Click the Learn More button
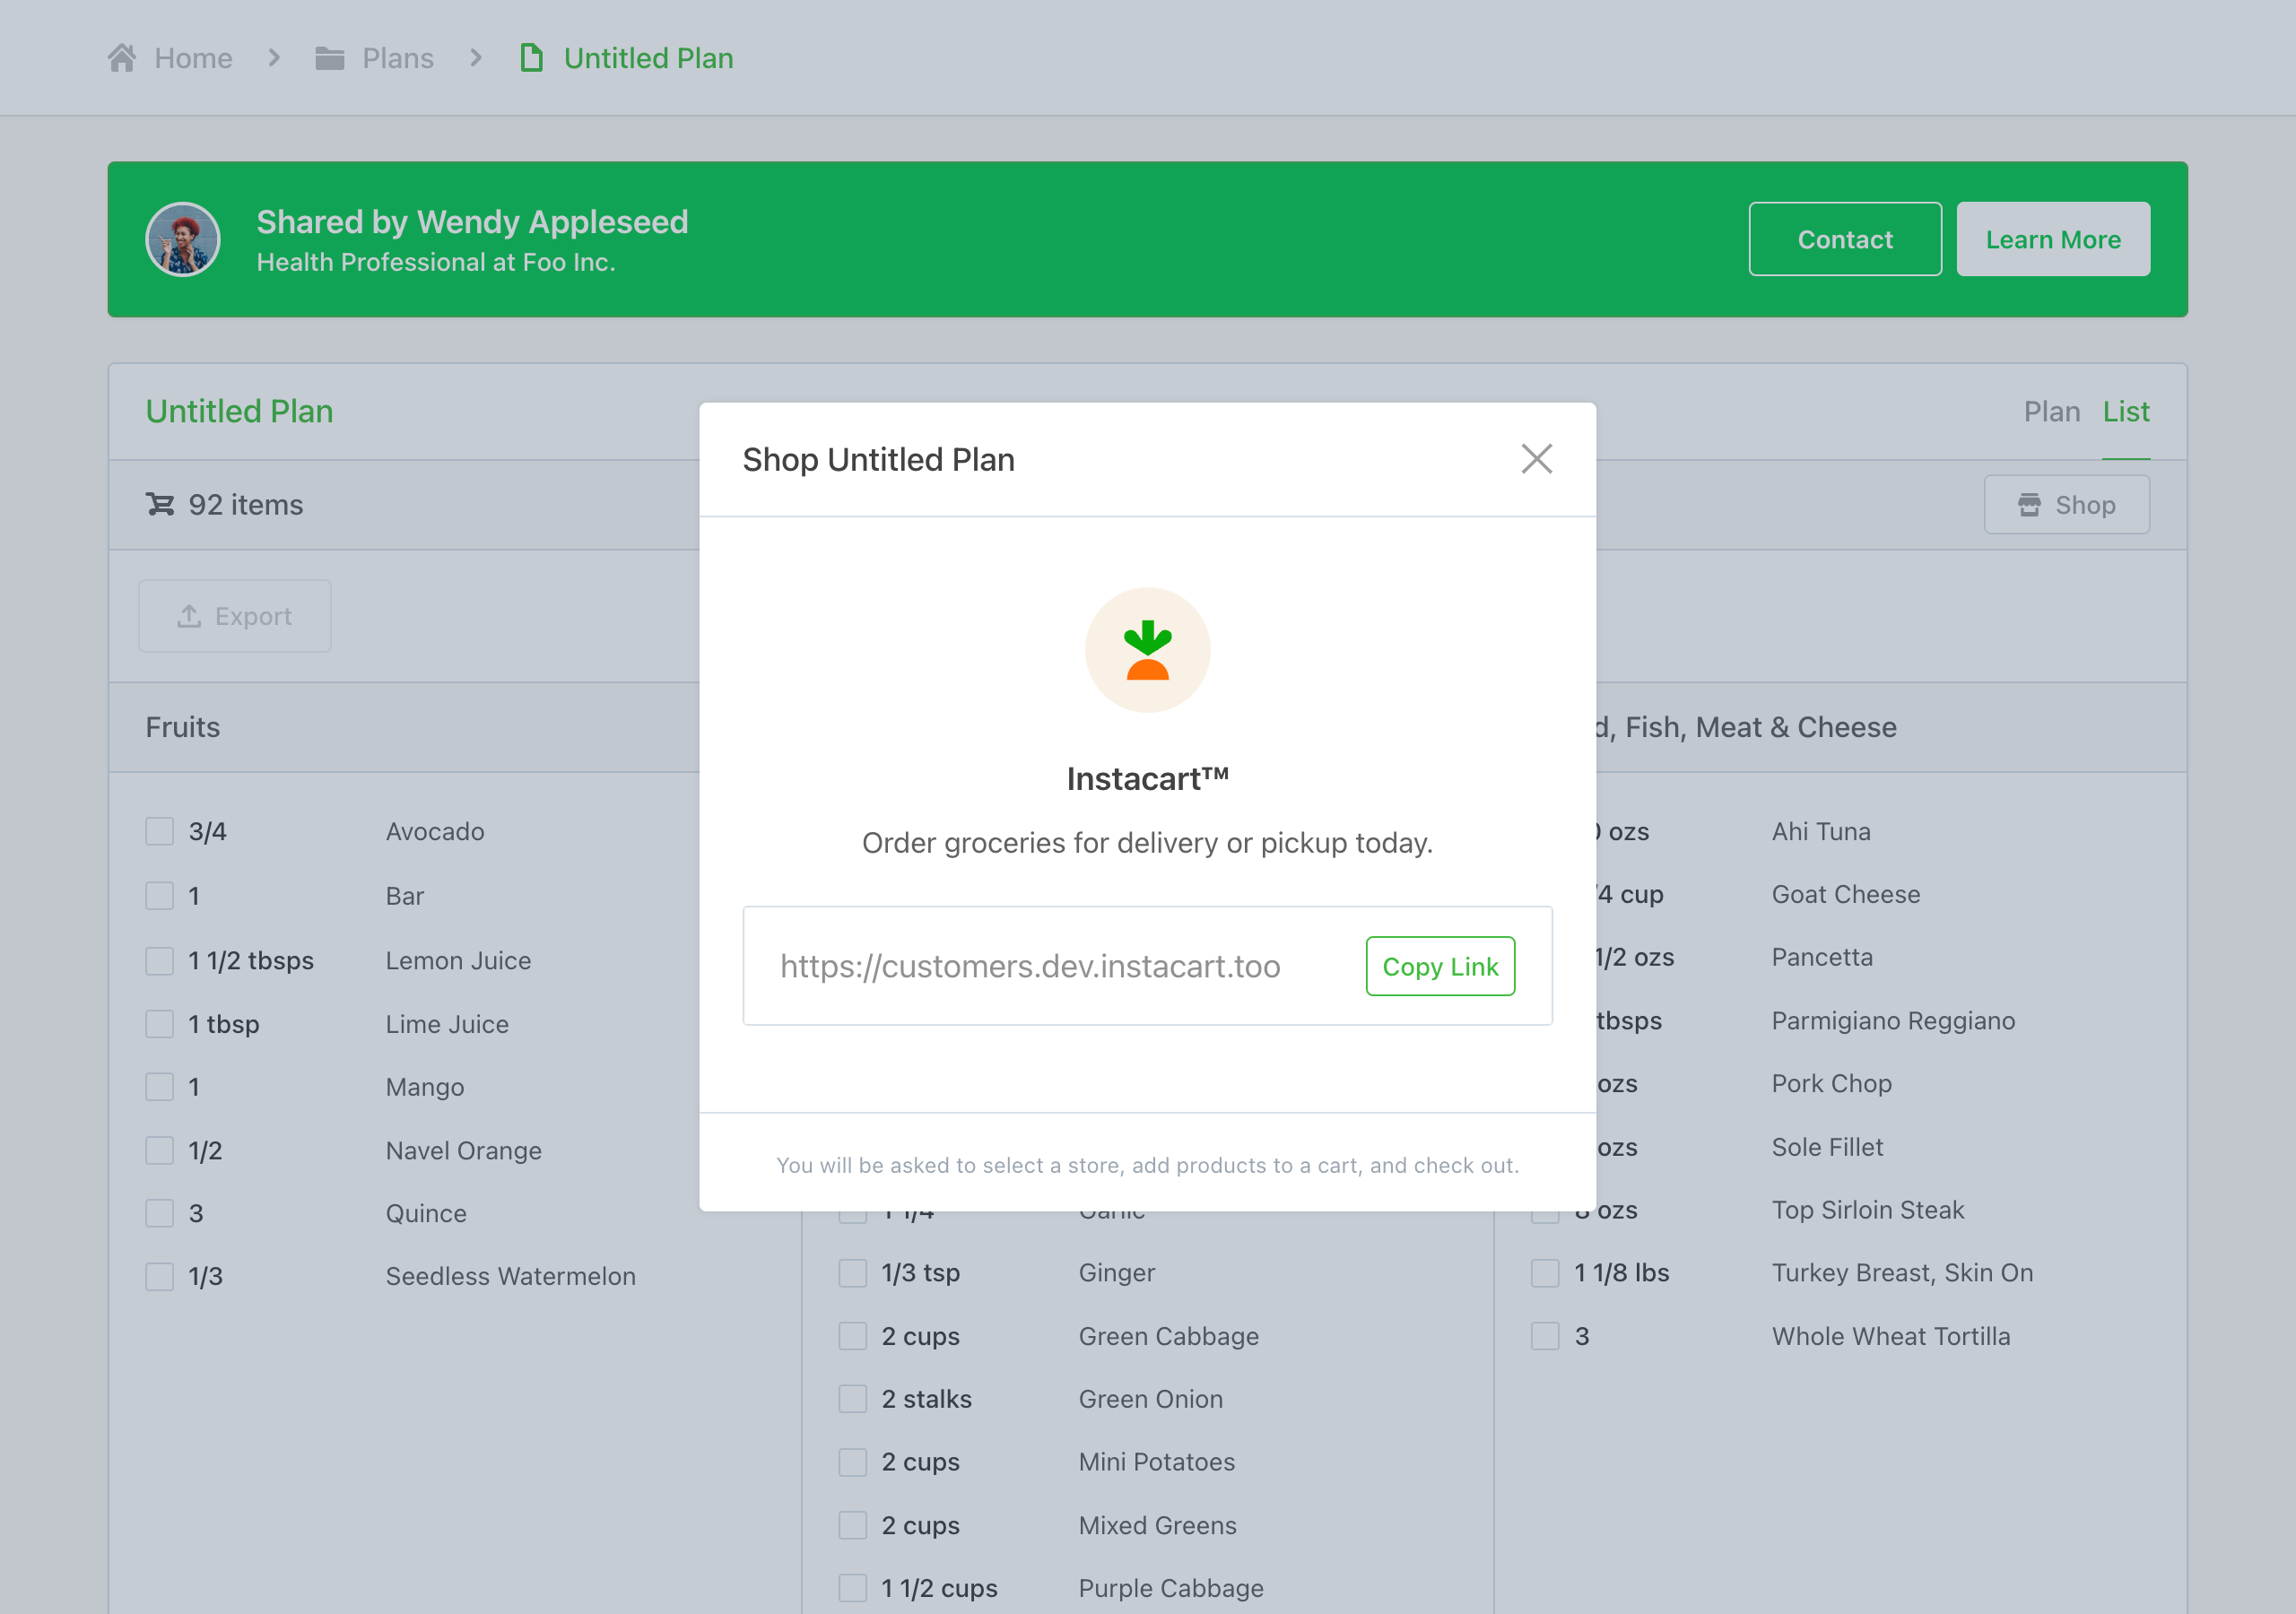Screen dimensions: 2296x1614 click(2052, 239)
